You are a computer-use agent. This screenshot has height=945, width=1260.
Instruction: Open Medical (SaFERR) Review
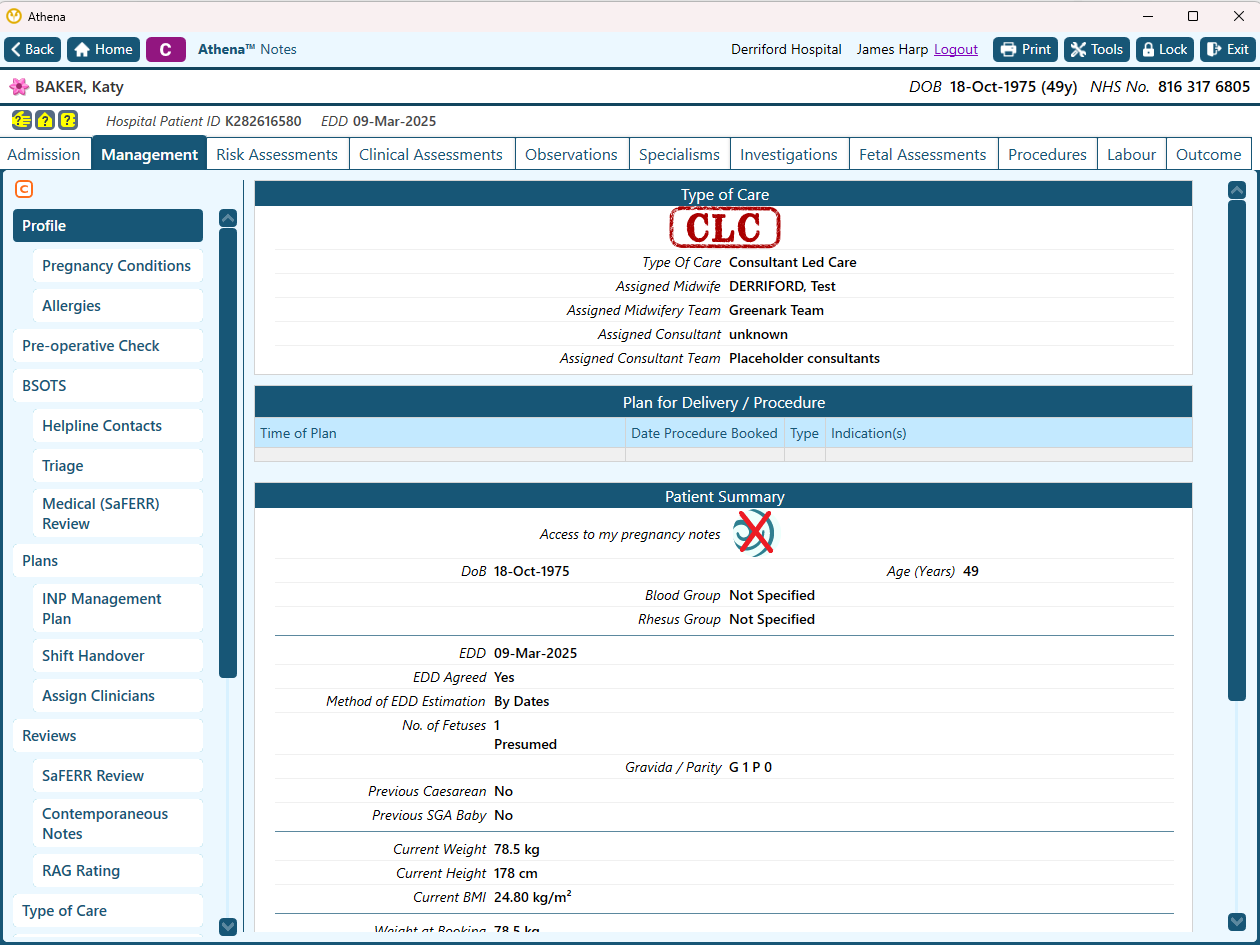point(117,514)
